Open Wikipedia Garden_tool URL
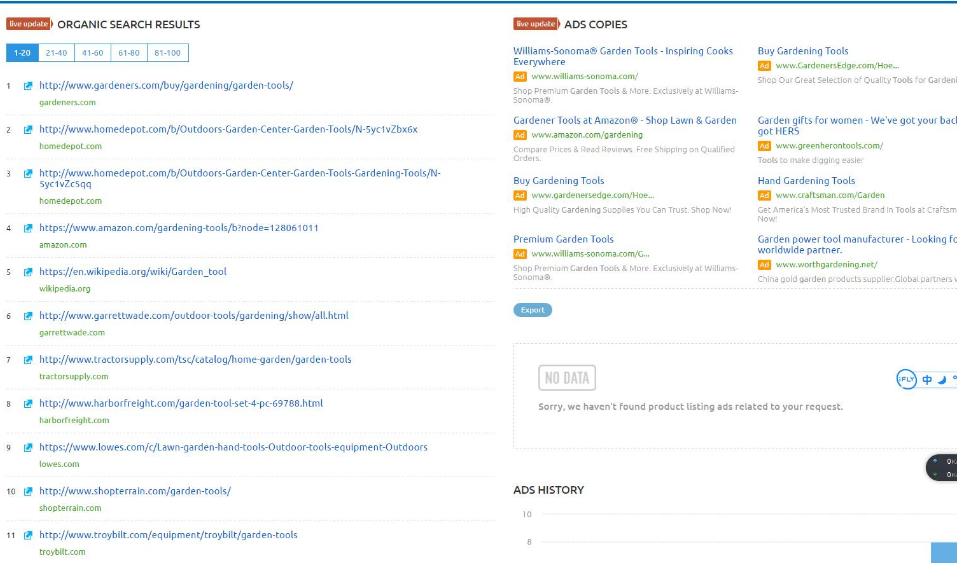 click(132, 271)
